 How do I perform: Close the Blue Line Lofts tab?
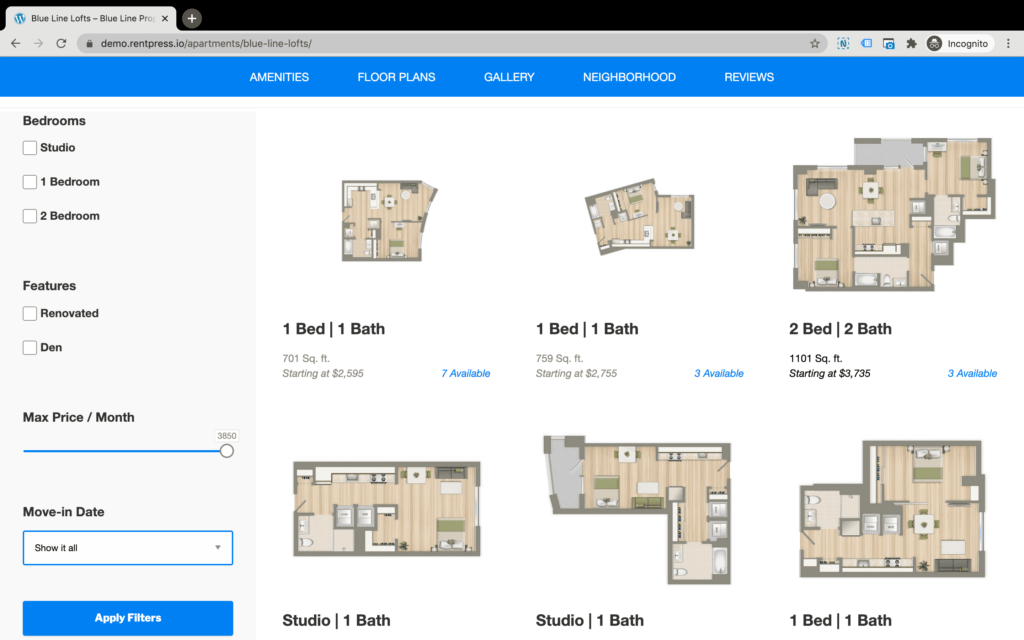(165, 18)
